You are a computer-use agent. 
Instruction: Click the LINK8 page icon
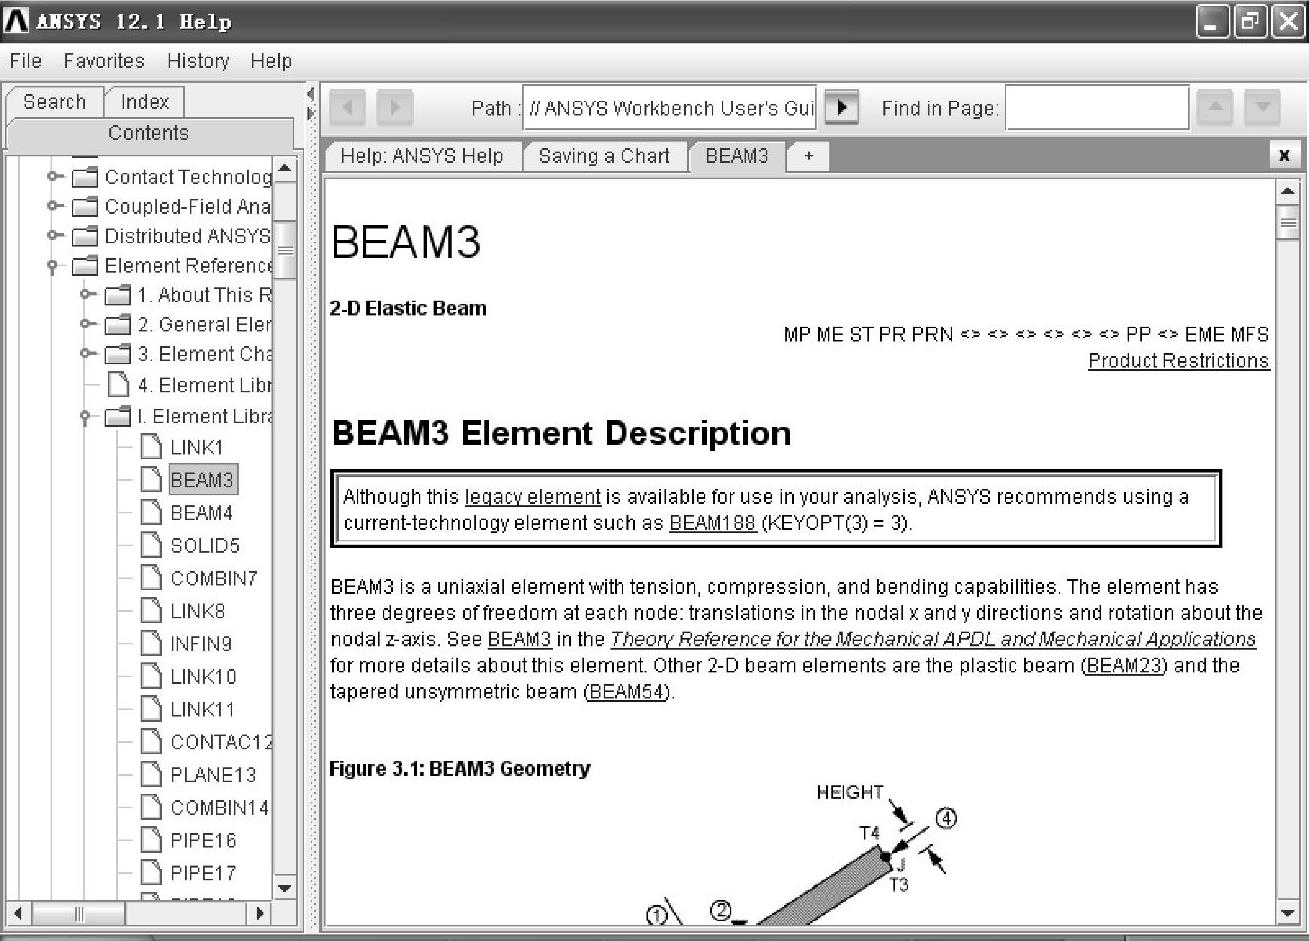point(151,611)
